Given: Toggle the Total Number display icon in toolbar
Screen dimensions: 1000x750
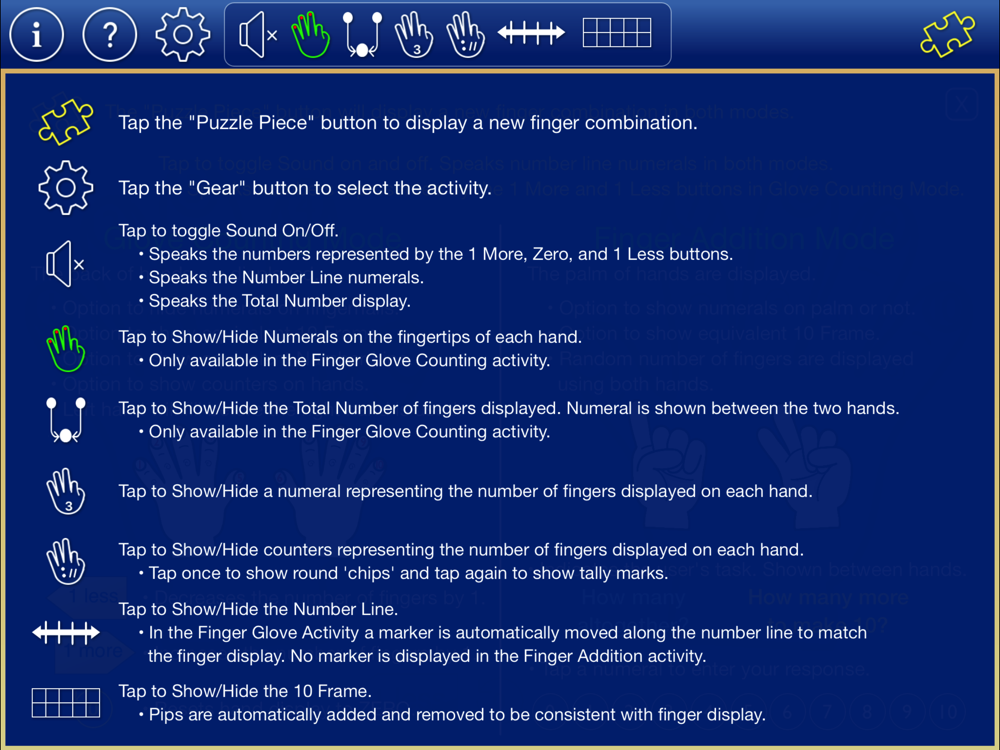Looking at the screenshot, I should click(362, 34).
